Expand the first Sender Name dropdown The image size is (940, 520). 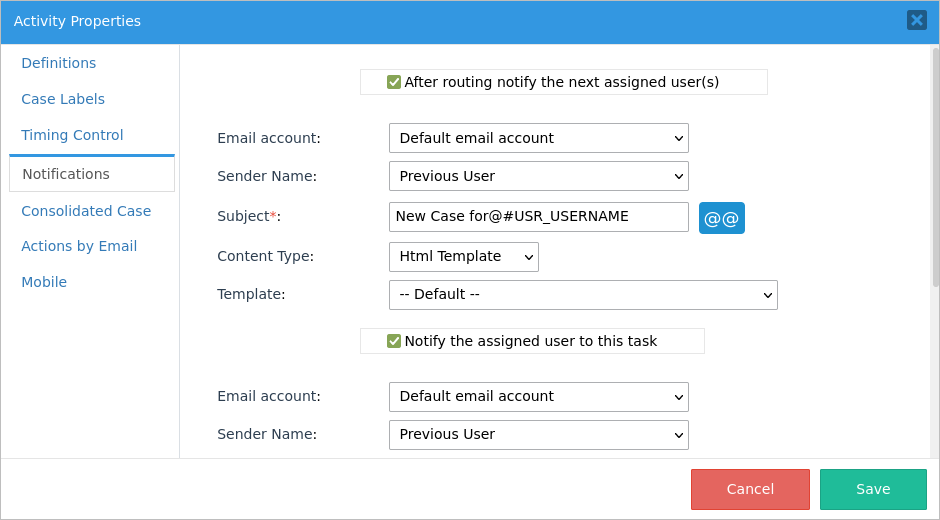click(x=538, y=176)
